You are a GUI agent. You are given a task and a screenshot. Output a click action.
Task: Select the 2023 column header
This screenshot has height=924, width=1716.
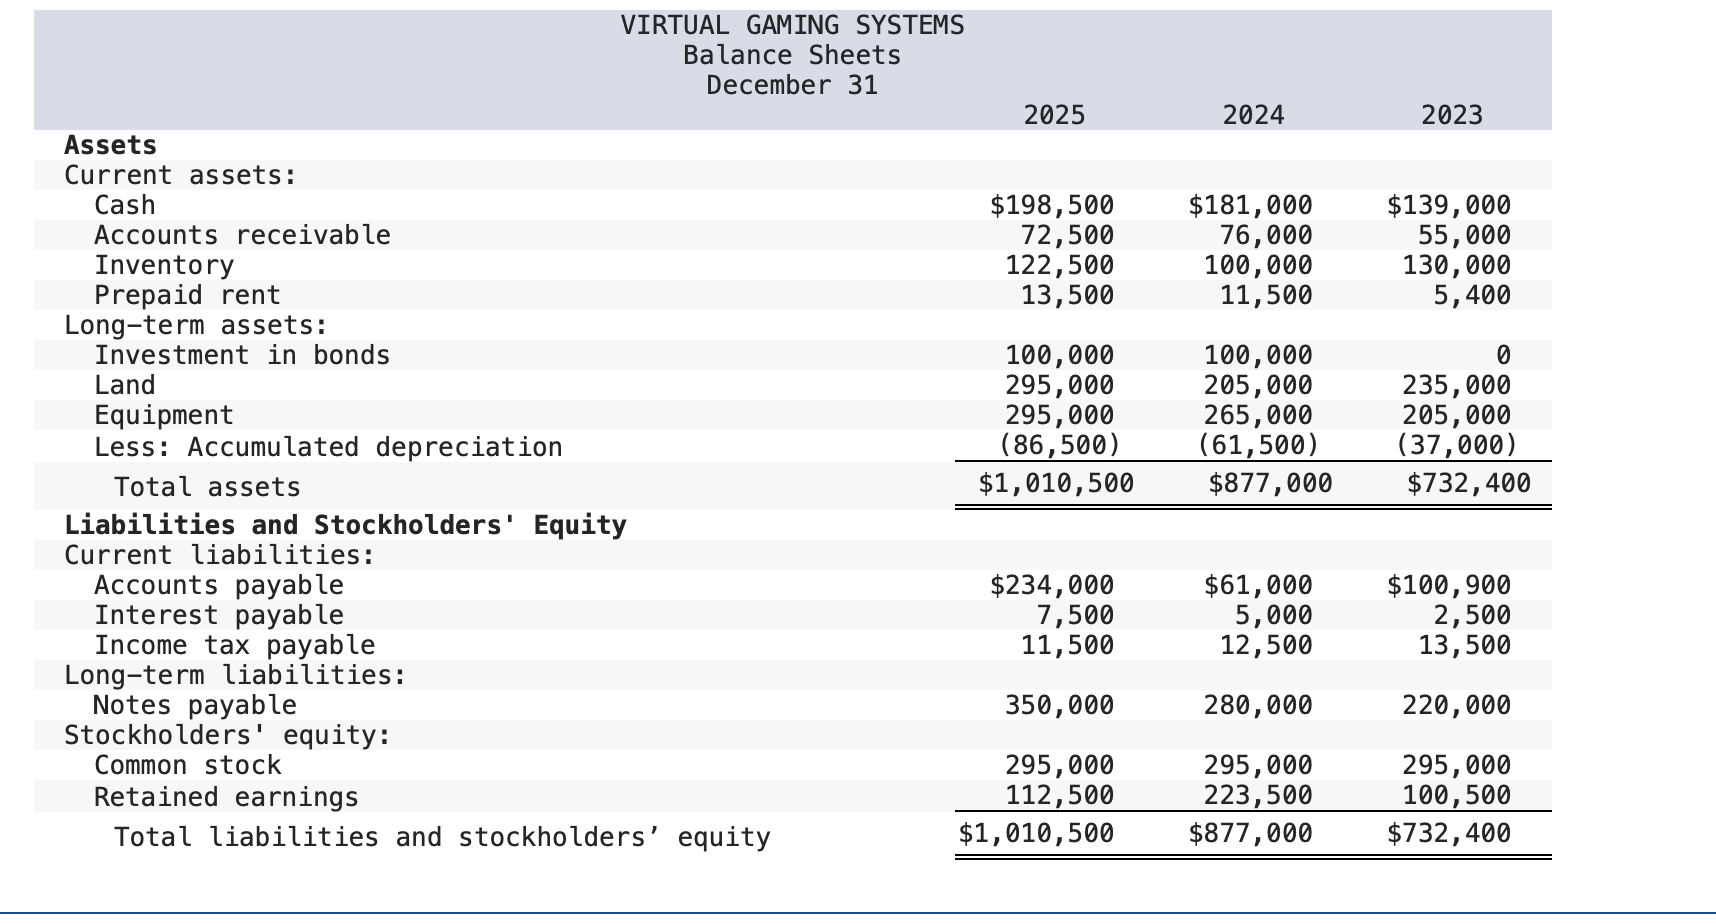click(1452, 115)
